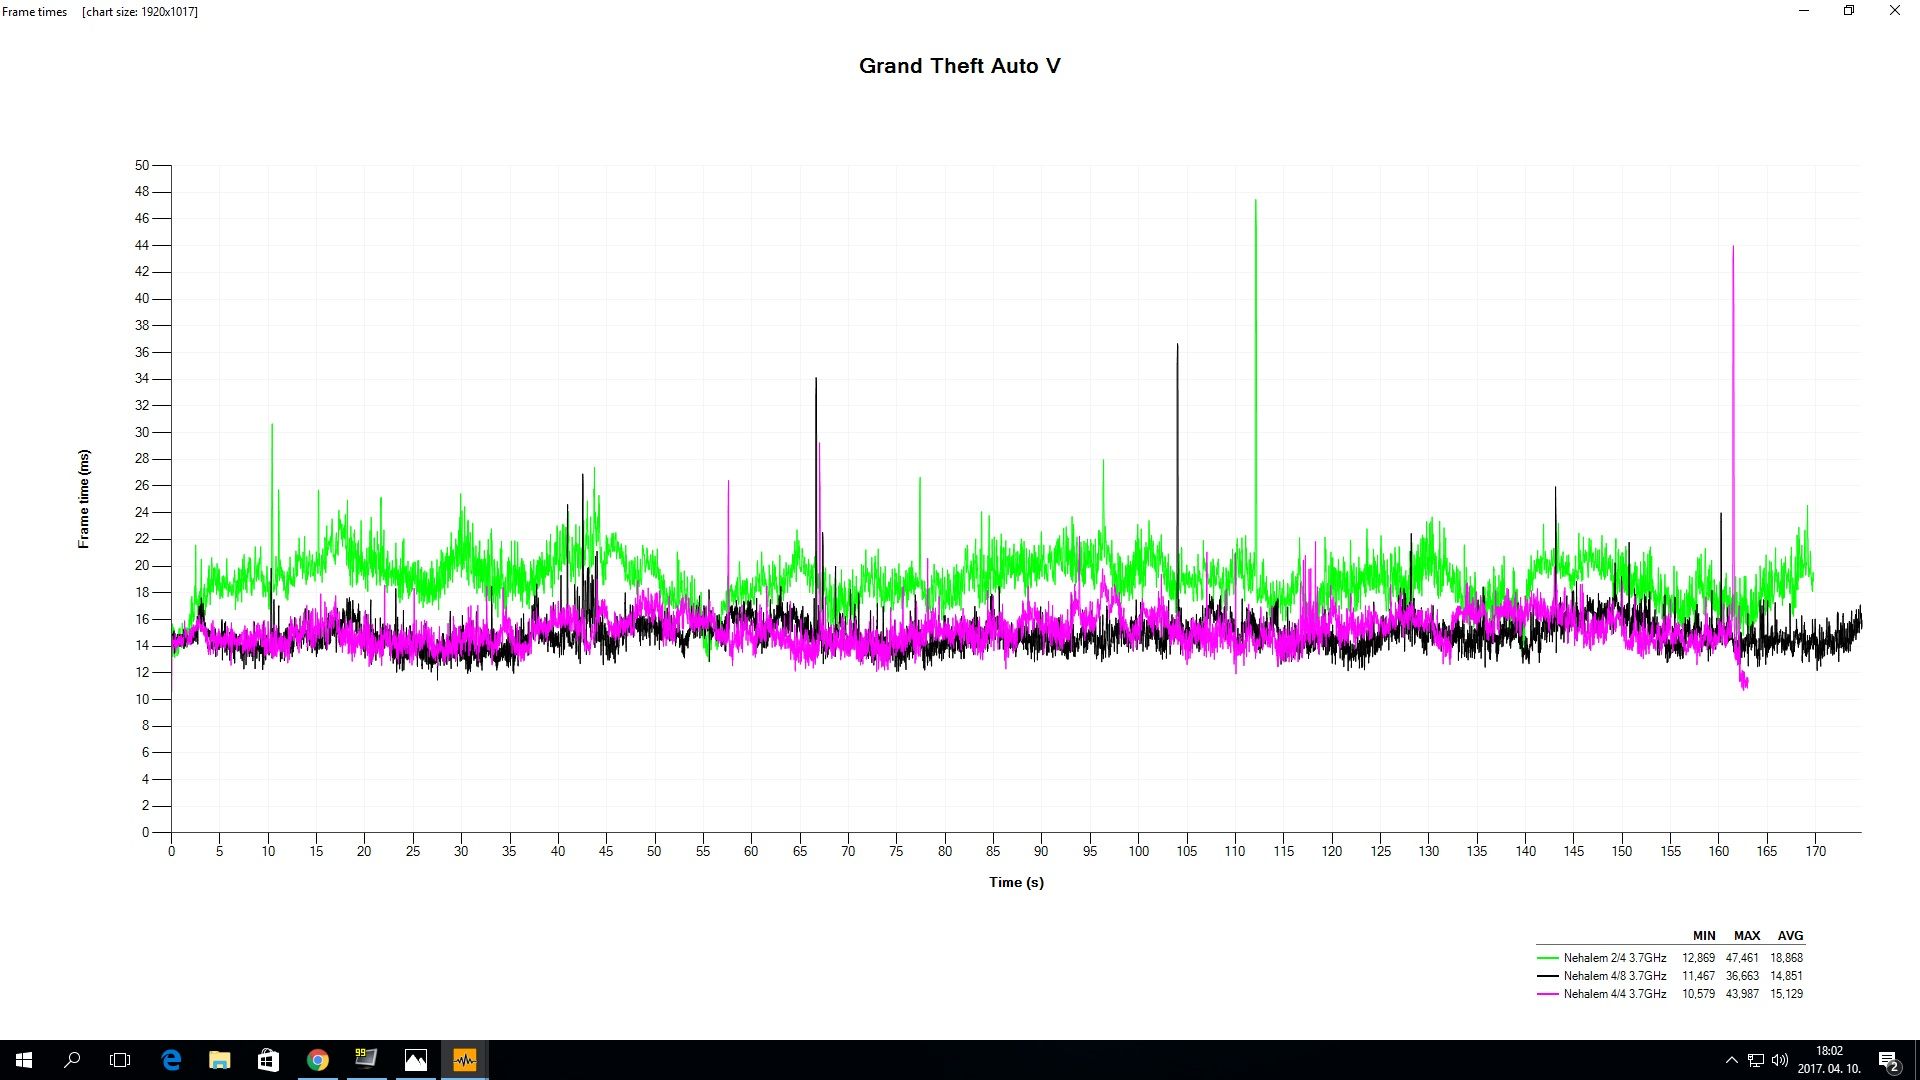The width and height of the screenshot is (1920, 1080).
Task: Switch to the monitor app showing 99
Action: [366, 1060]
